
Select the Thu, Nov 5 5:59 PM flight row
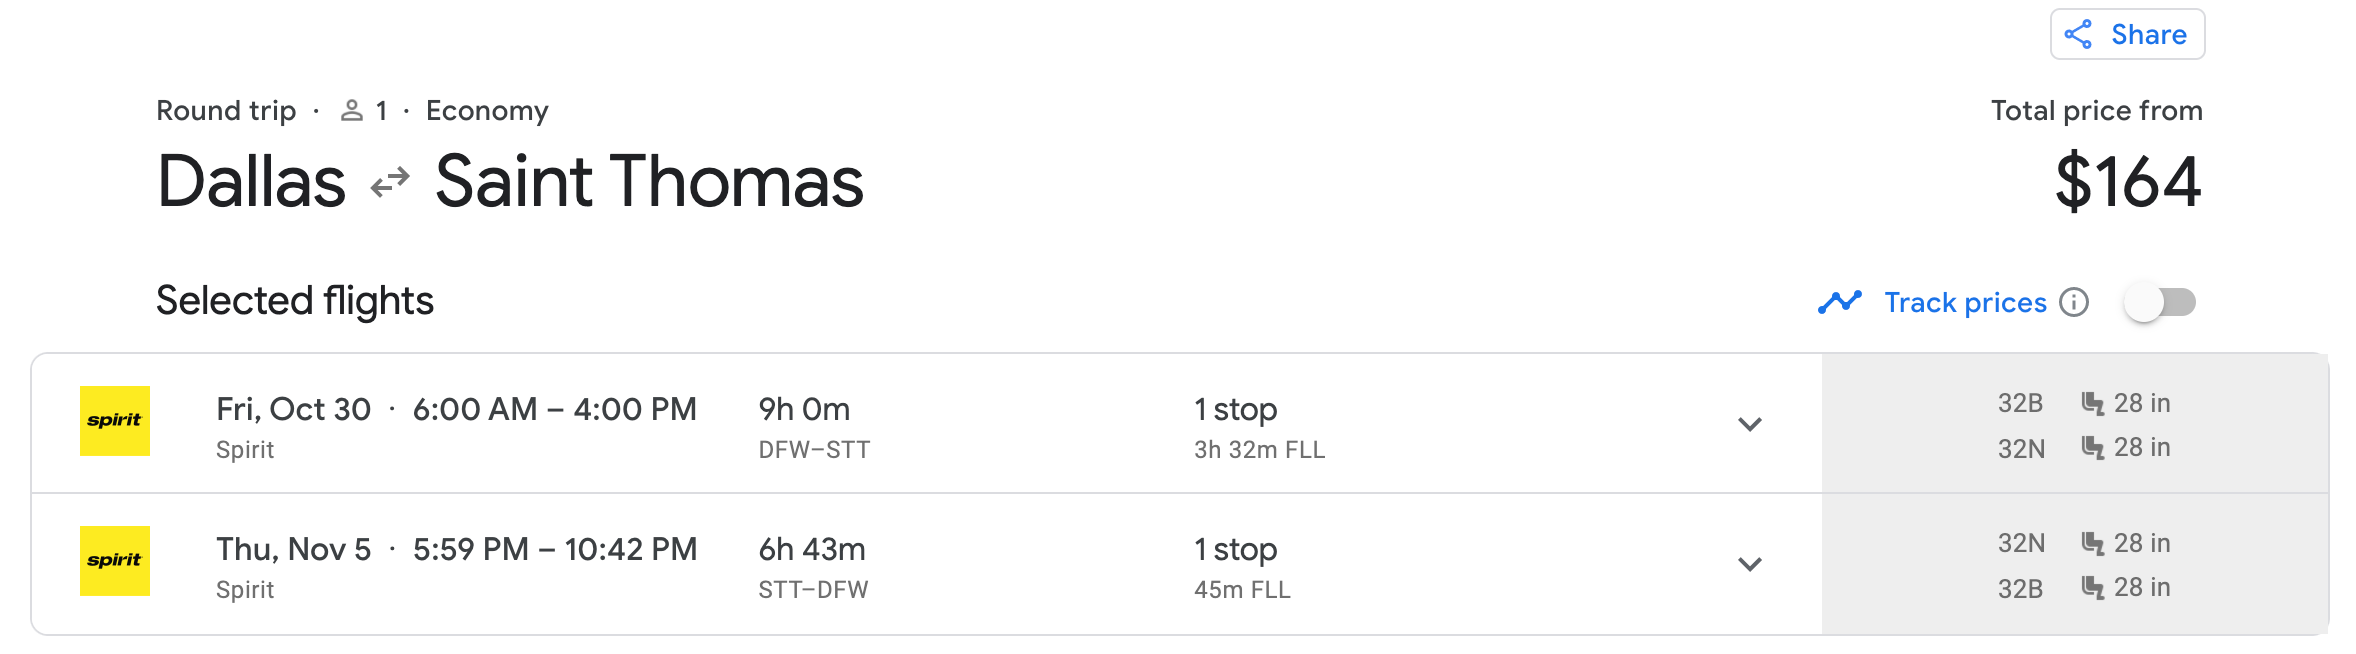tap(456, 550)
